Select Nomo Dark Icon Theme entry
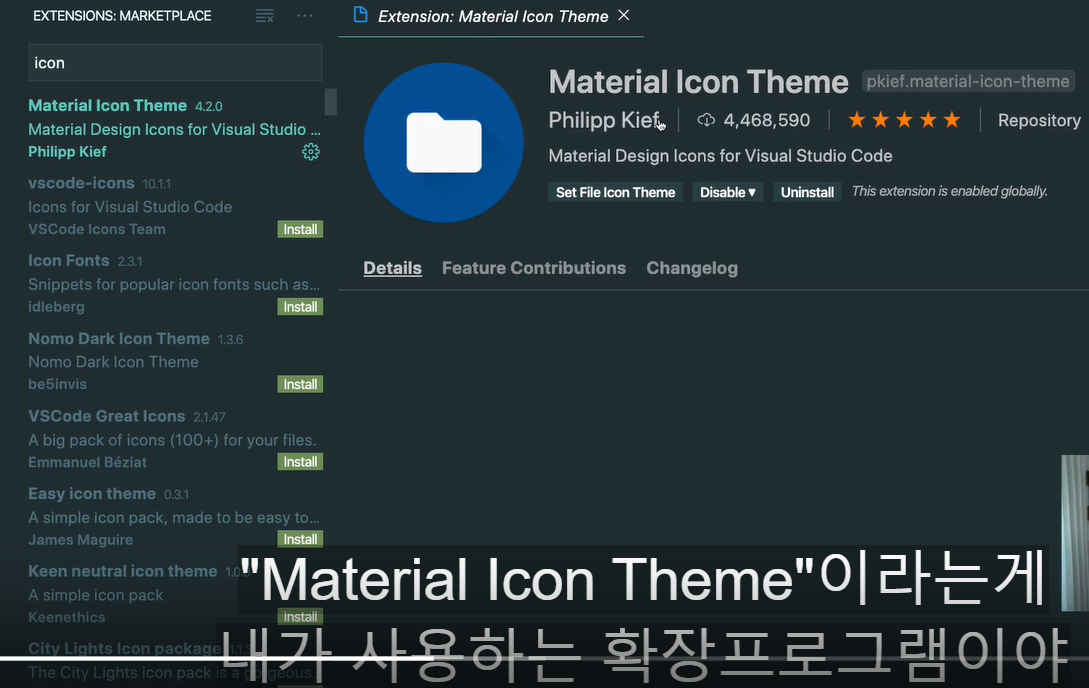 pyautogui.click(x=175, y=361)
